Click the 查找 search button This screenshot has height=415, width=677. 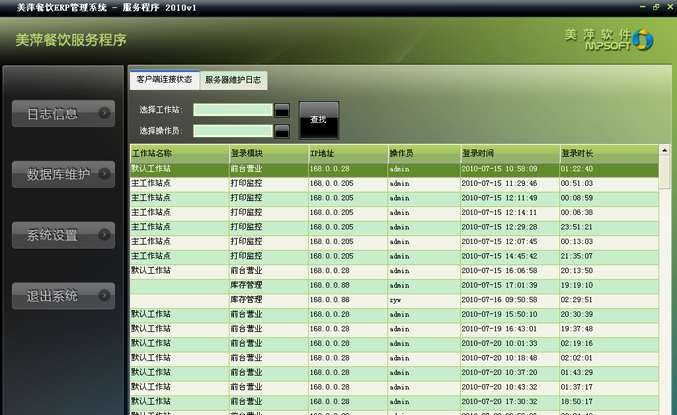click(x=319, y=120)
